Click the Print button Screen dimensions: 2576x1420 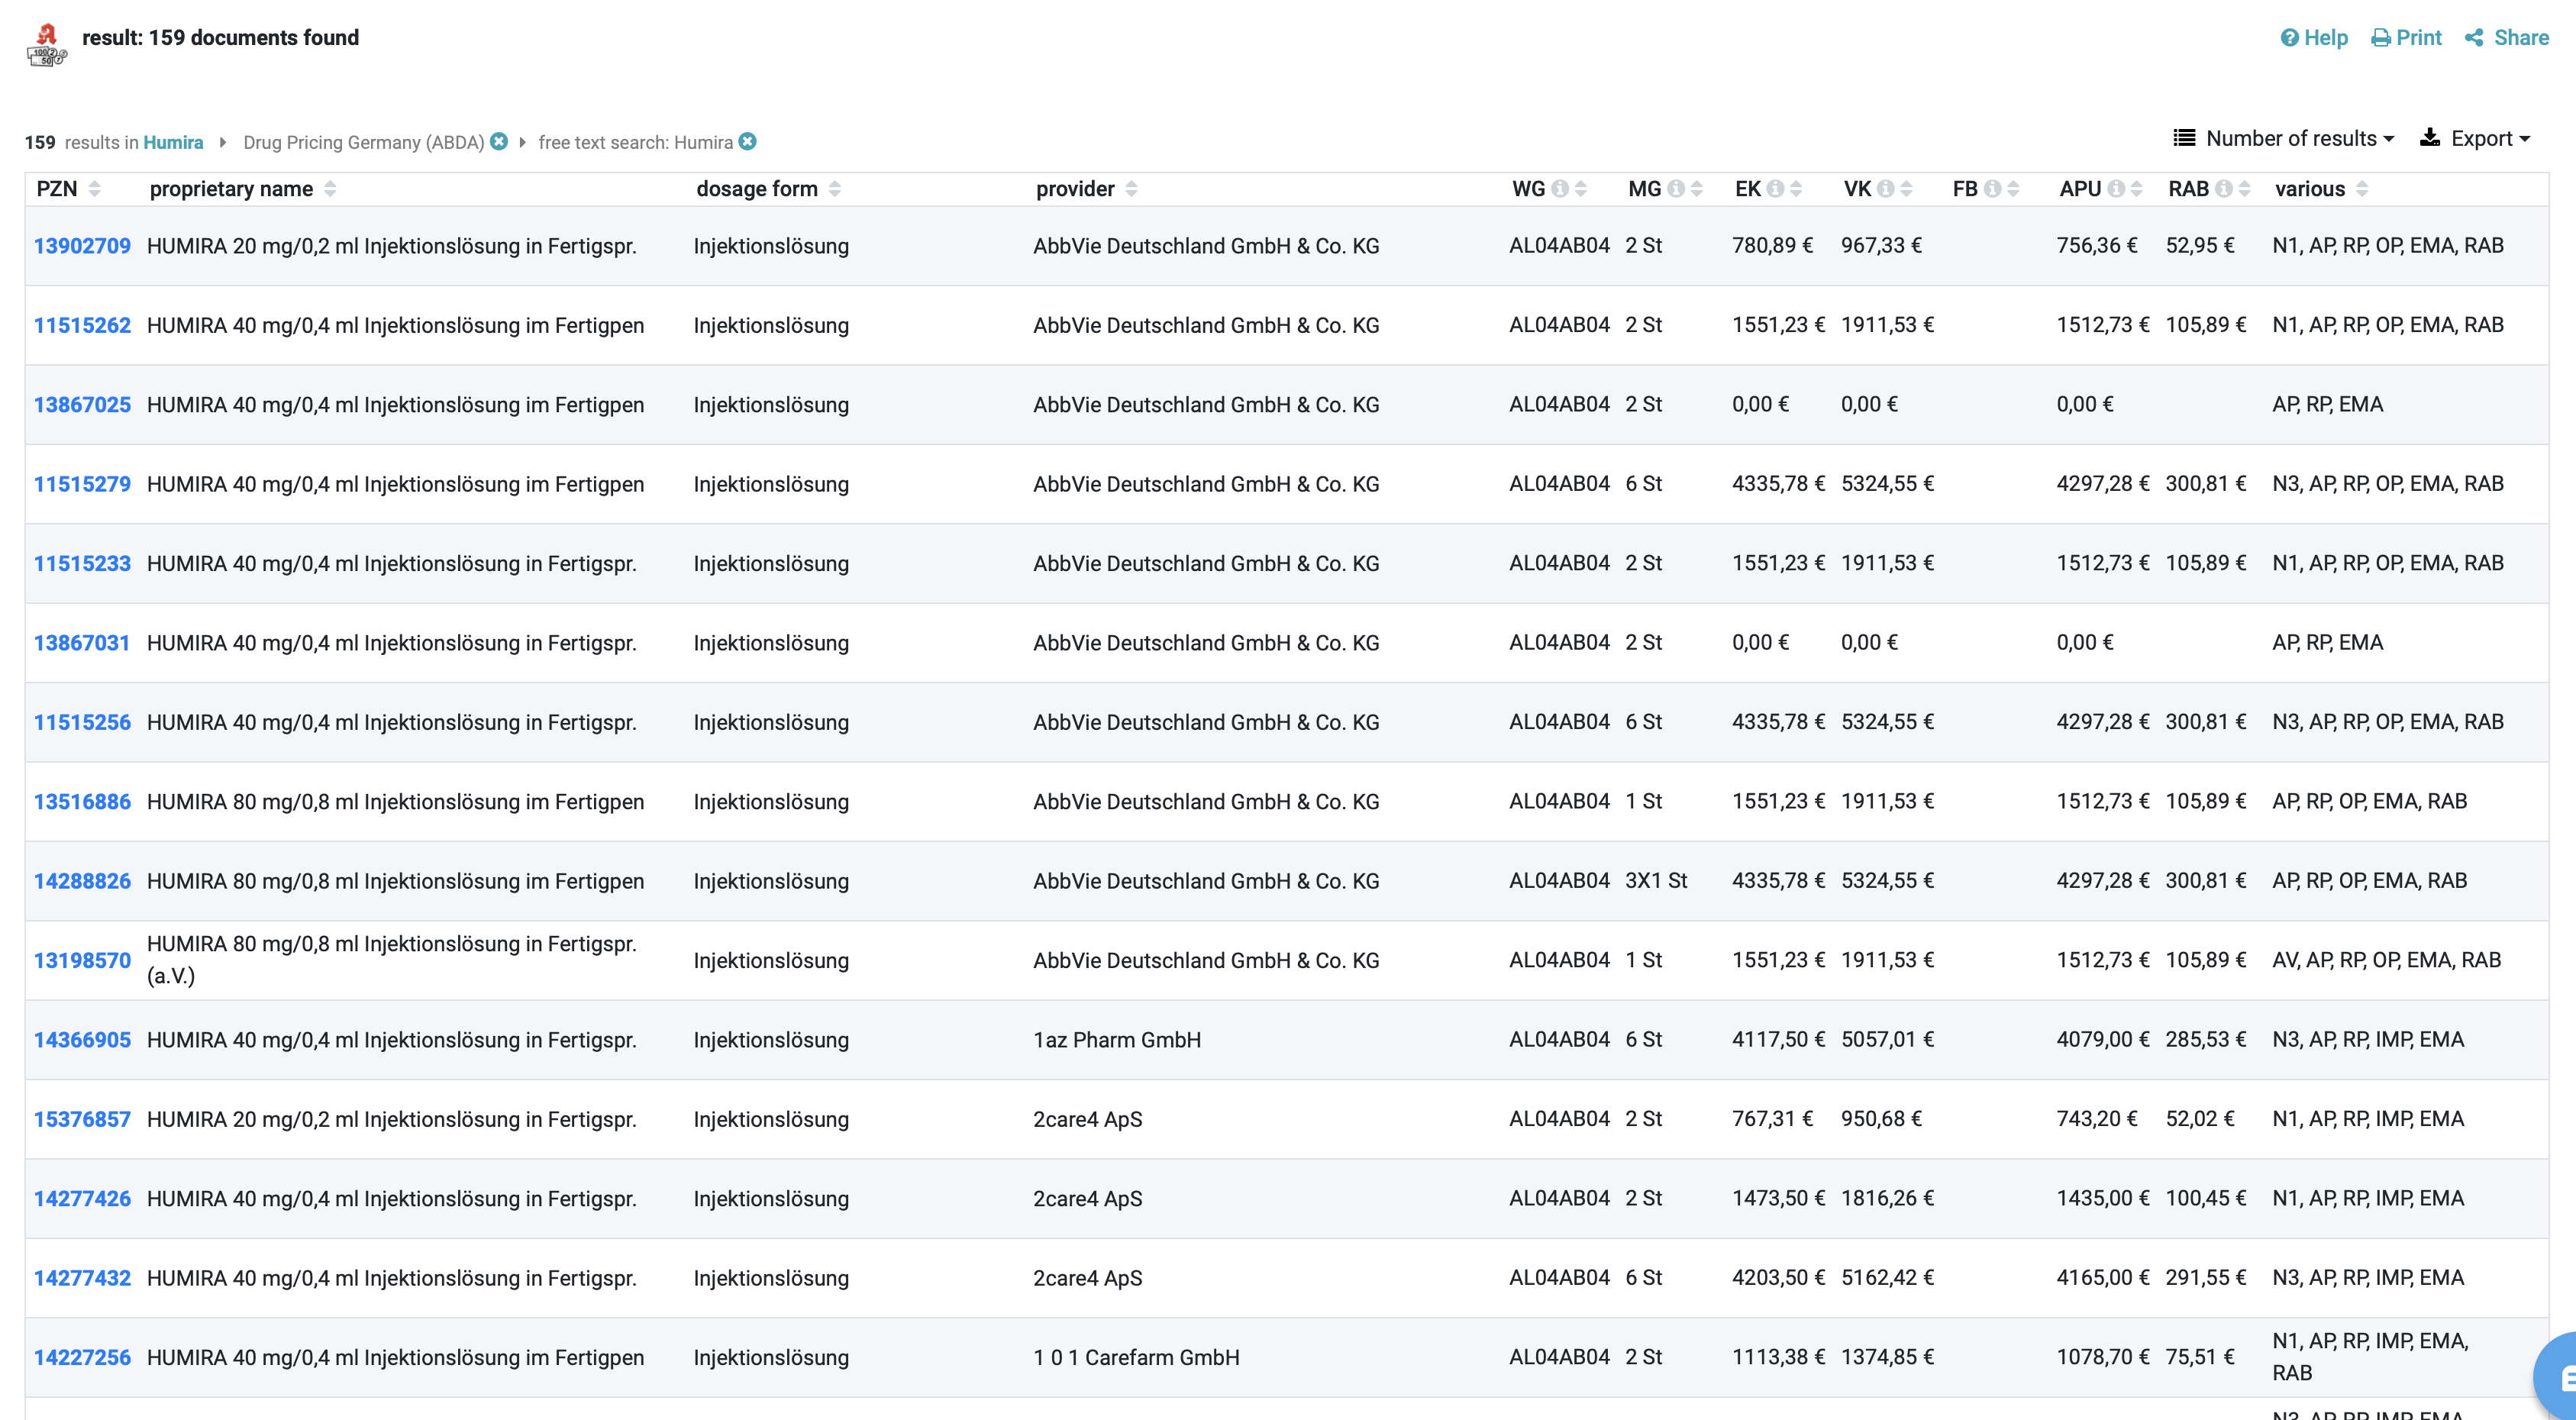tap(2406, 38)
